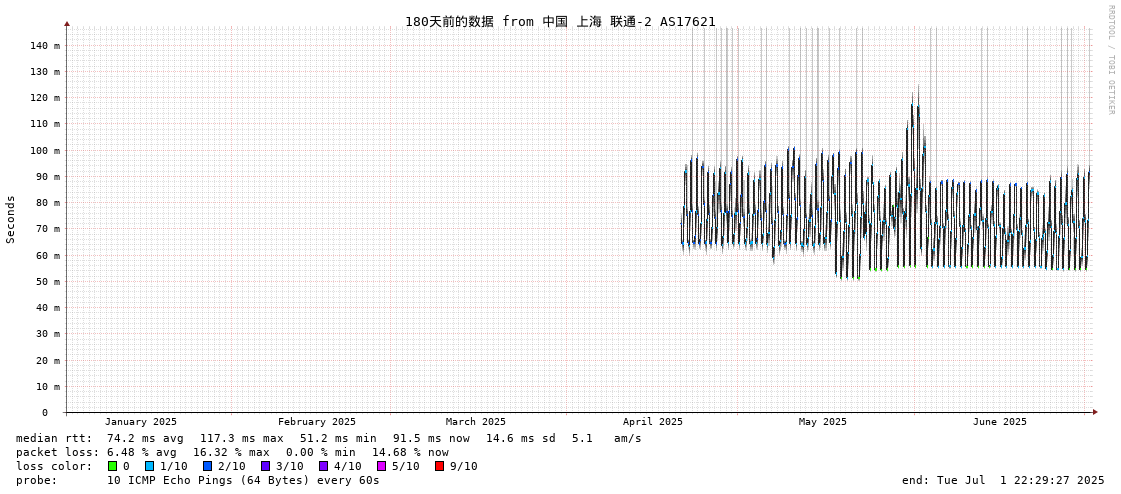Click the 20 m y-axis label
Screen dimensions: 1121x494
pos(48,360)
